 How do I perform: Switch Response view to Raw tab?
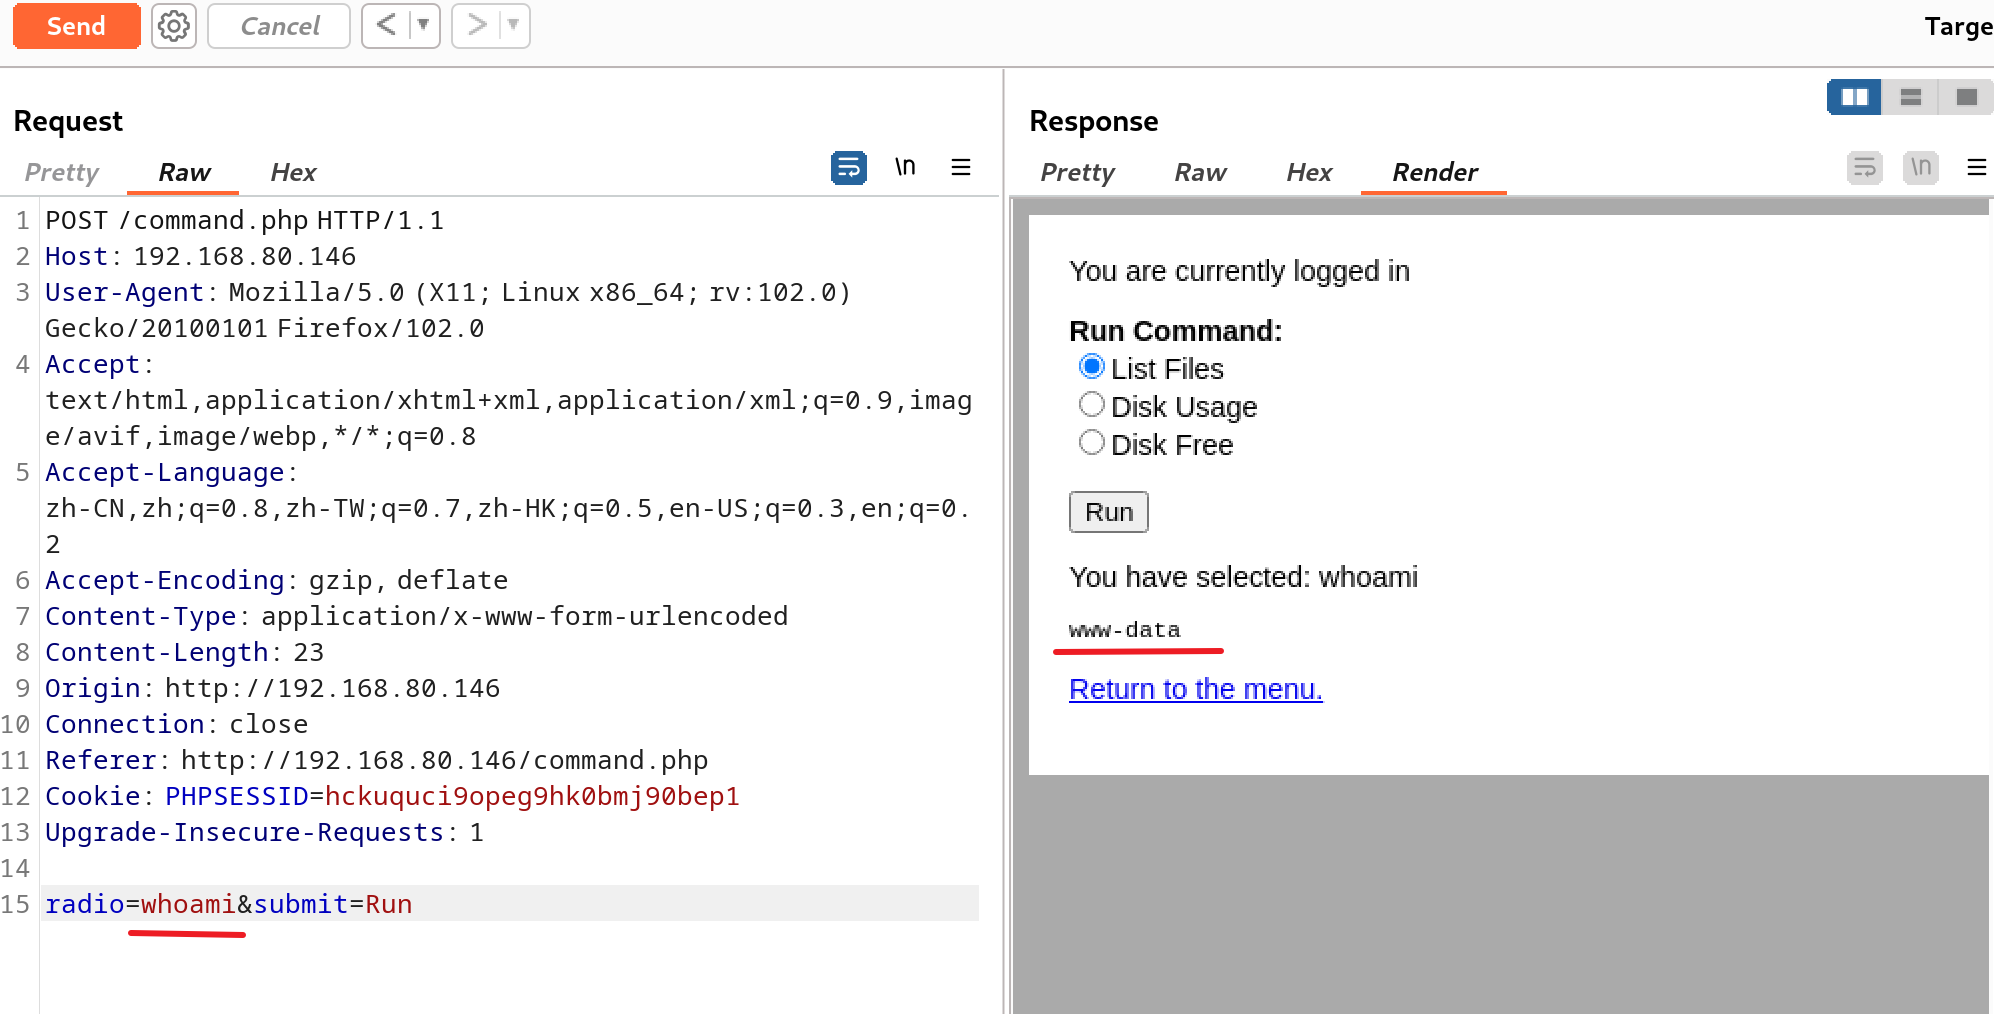tap(1200, 172)
